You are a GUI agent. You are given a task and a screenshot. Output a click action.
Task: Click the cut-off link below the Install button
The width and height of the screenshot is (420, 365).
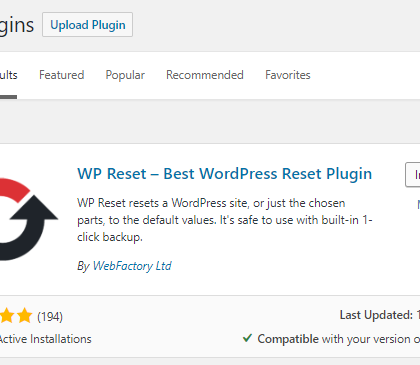[x=418, y=204]
